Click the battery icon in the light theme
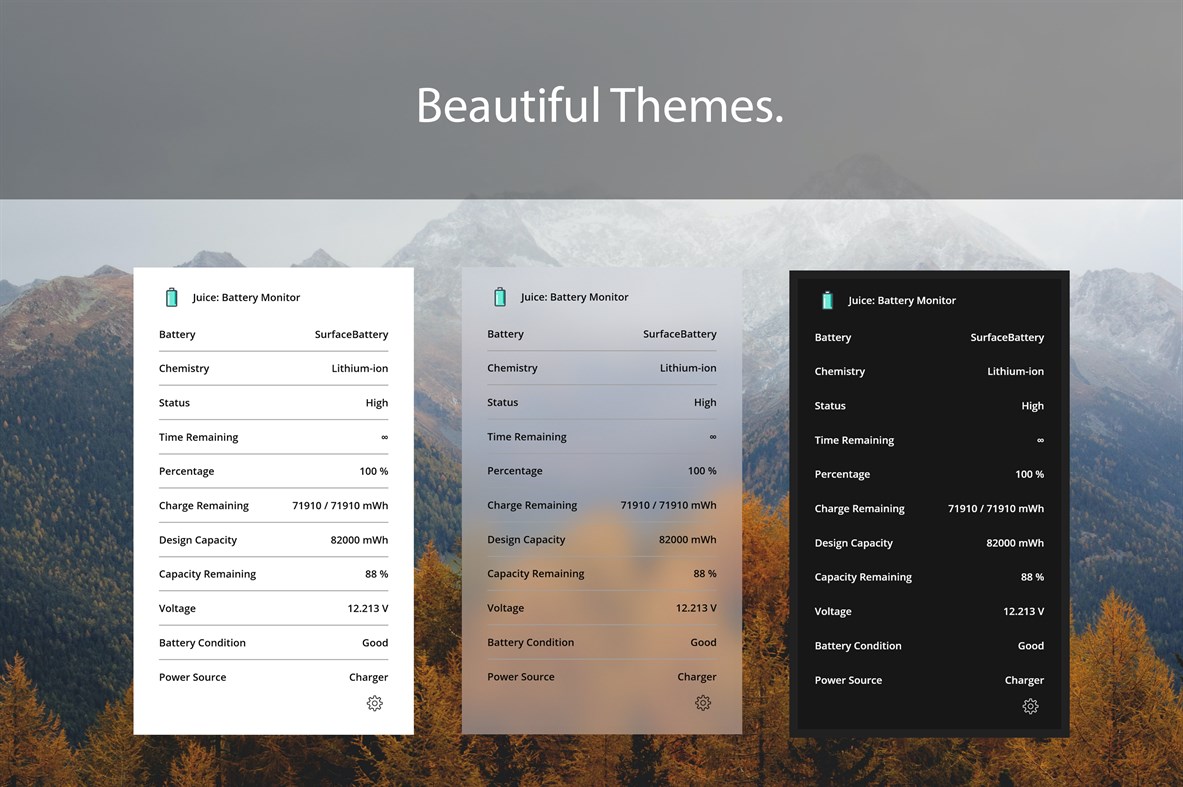The image size is (1183, 787). pyautogui.click(x=171, y=296)
